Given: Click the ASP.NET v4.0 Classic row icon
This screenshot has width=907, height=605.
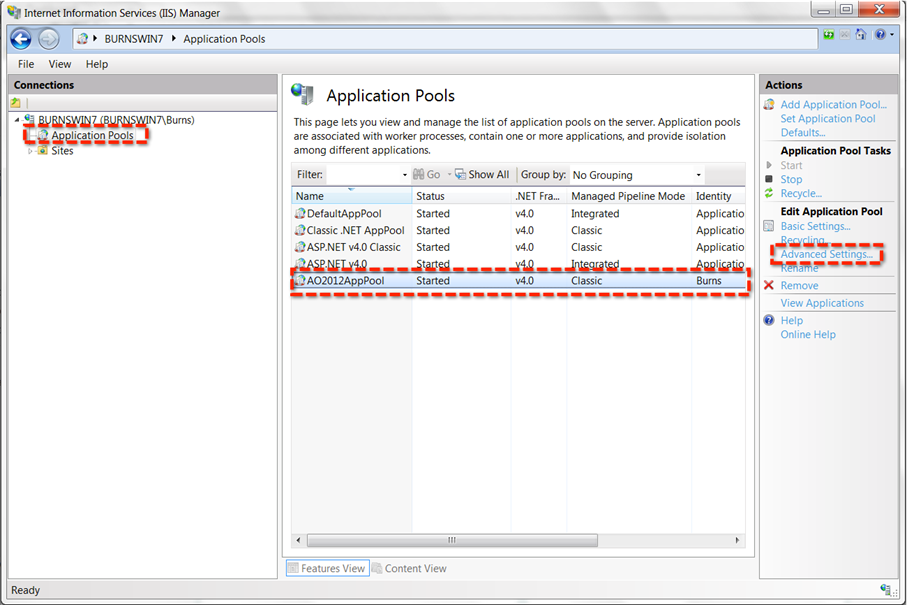Looking at the screenshot, I should [300, 247].
